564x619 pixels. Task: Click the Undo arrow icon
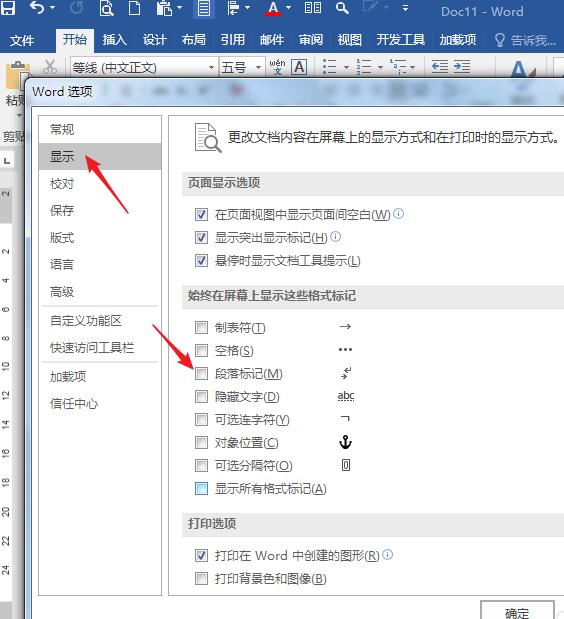(37, 8)
